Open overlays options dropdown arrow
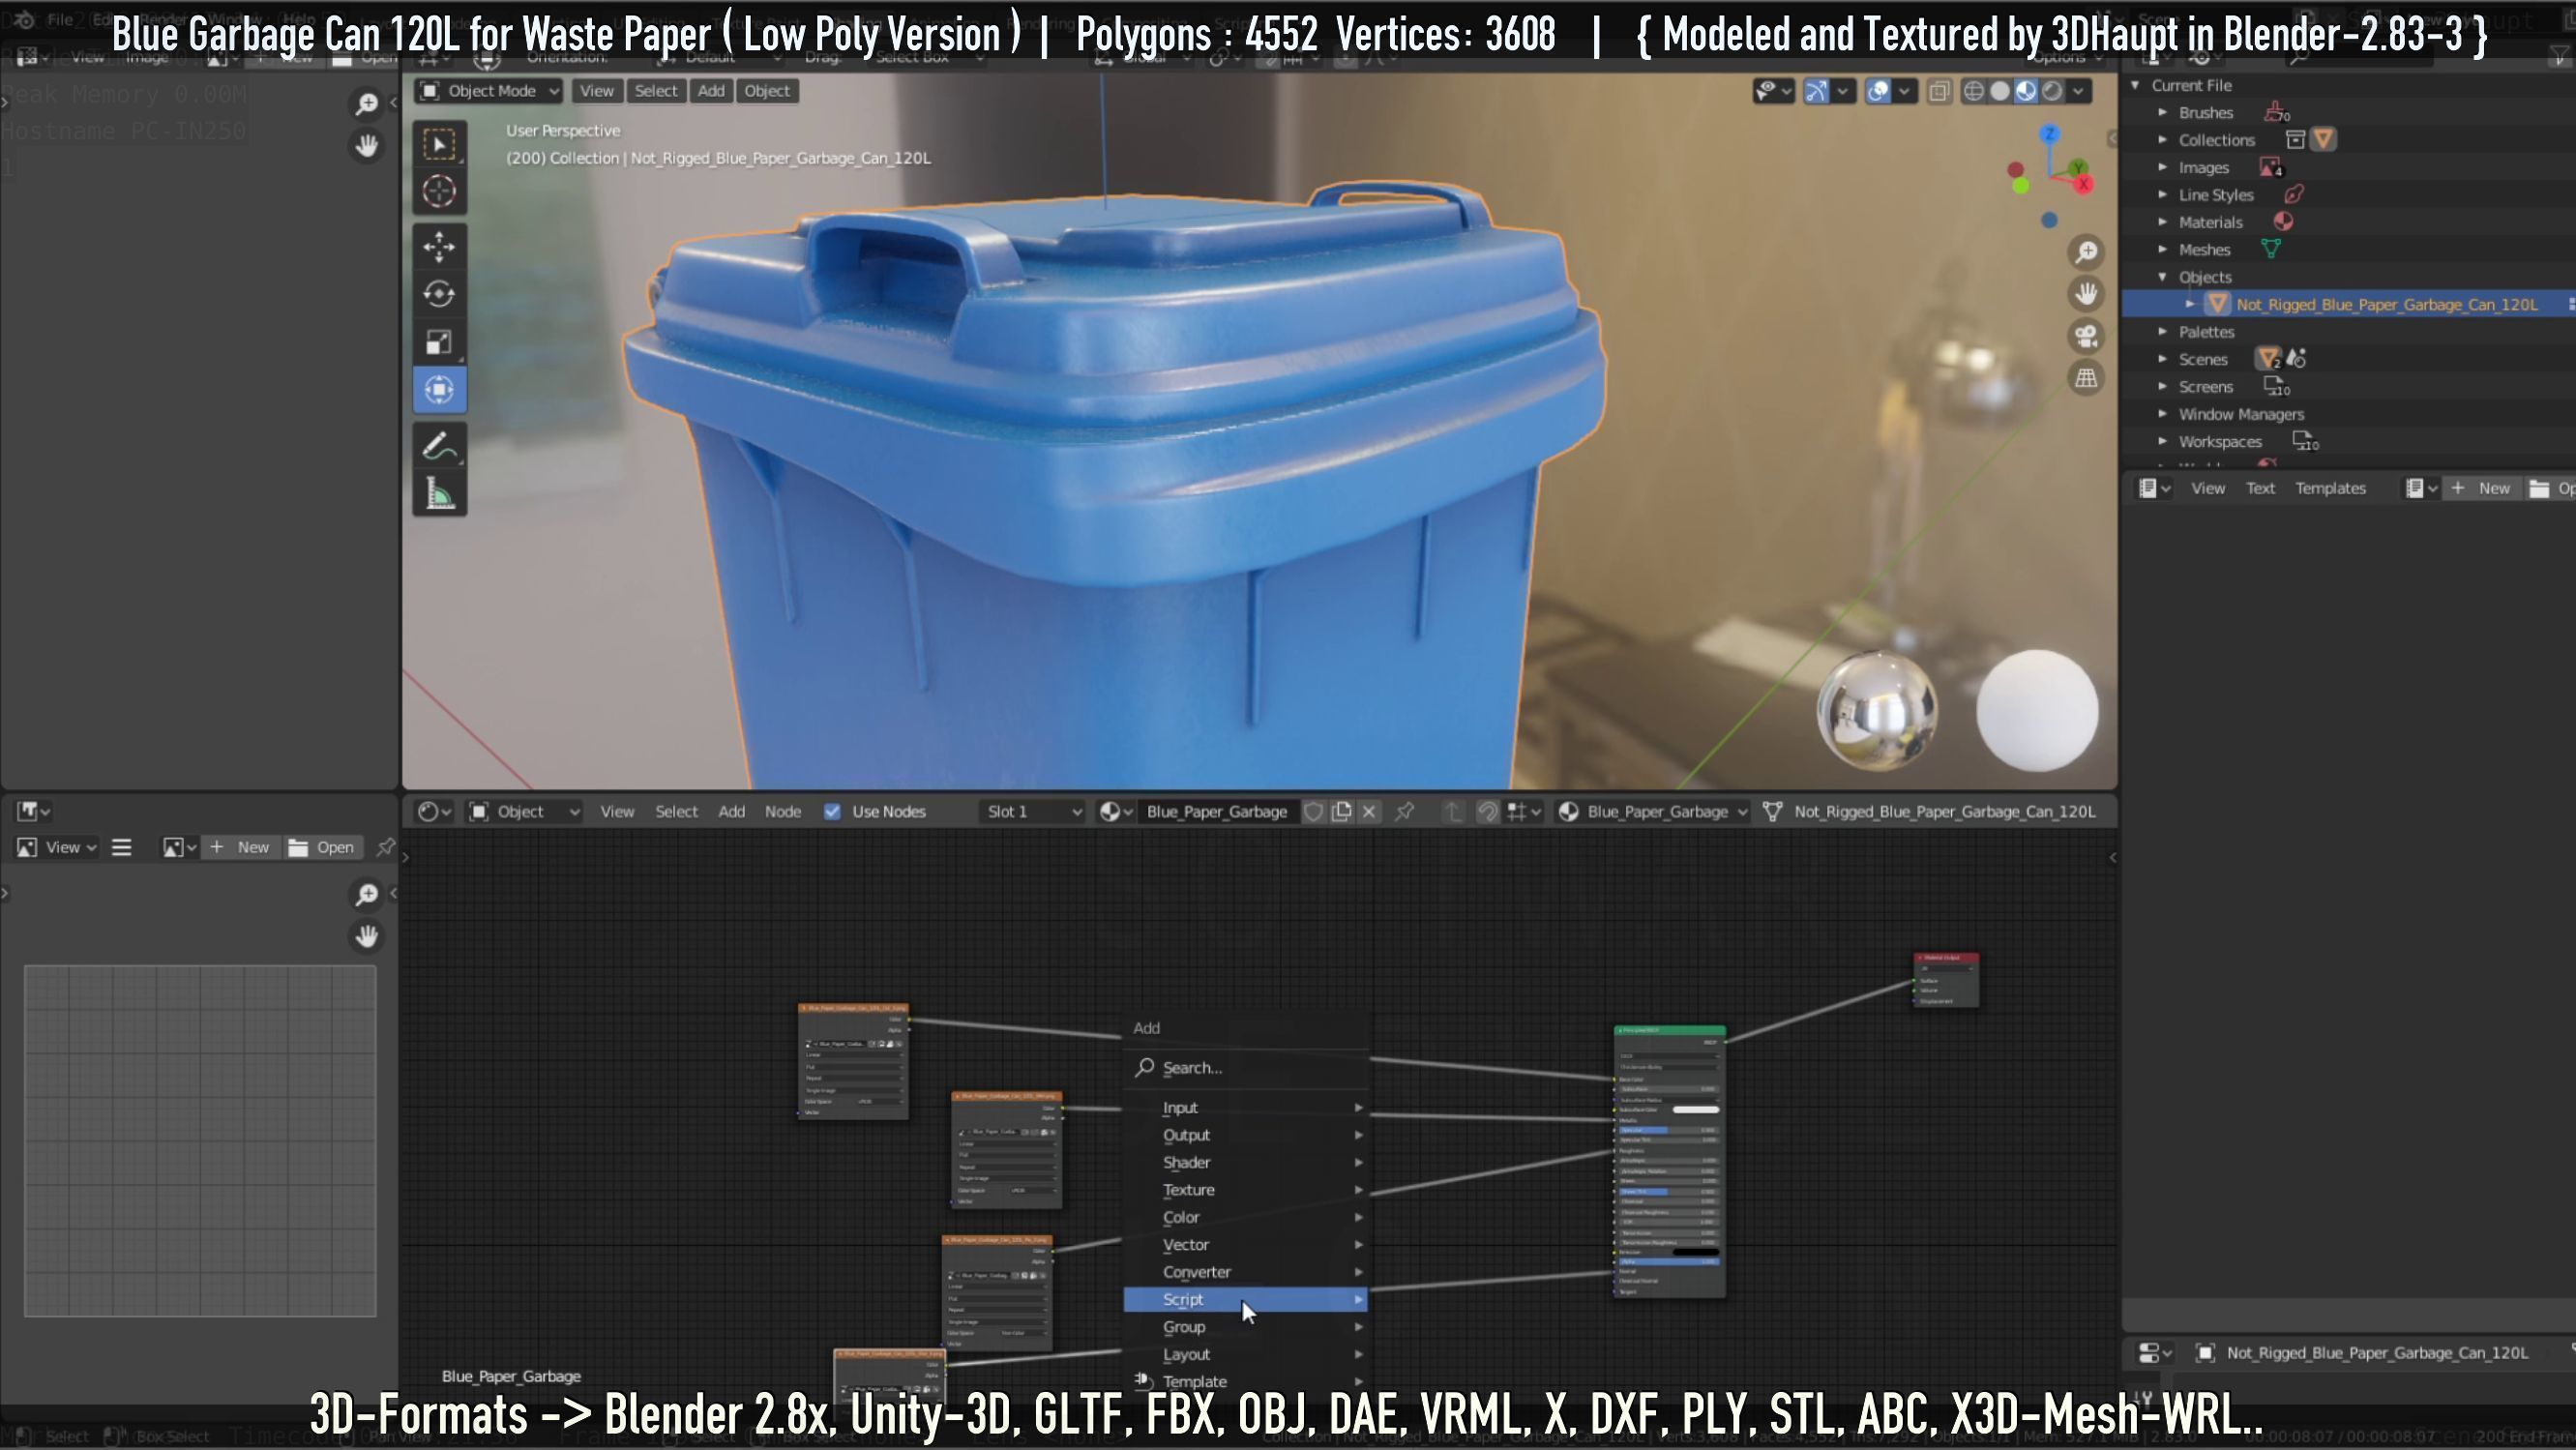 1904,92
